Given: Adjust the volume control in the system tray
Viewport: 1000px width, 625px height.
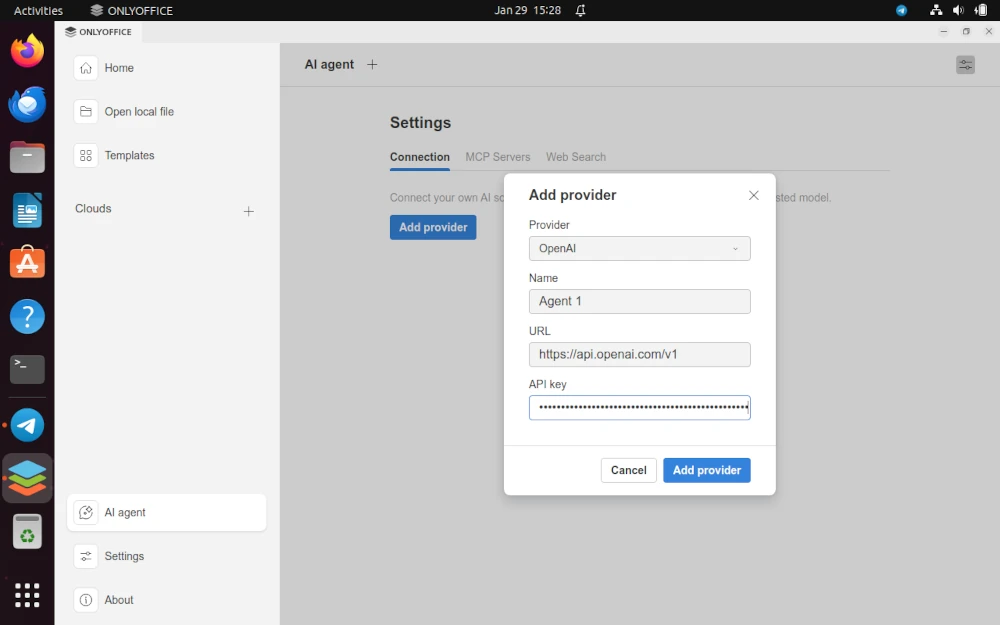Looking at the screenshot, I should tap(957, 10).
